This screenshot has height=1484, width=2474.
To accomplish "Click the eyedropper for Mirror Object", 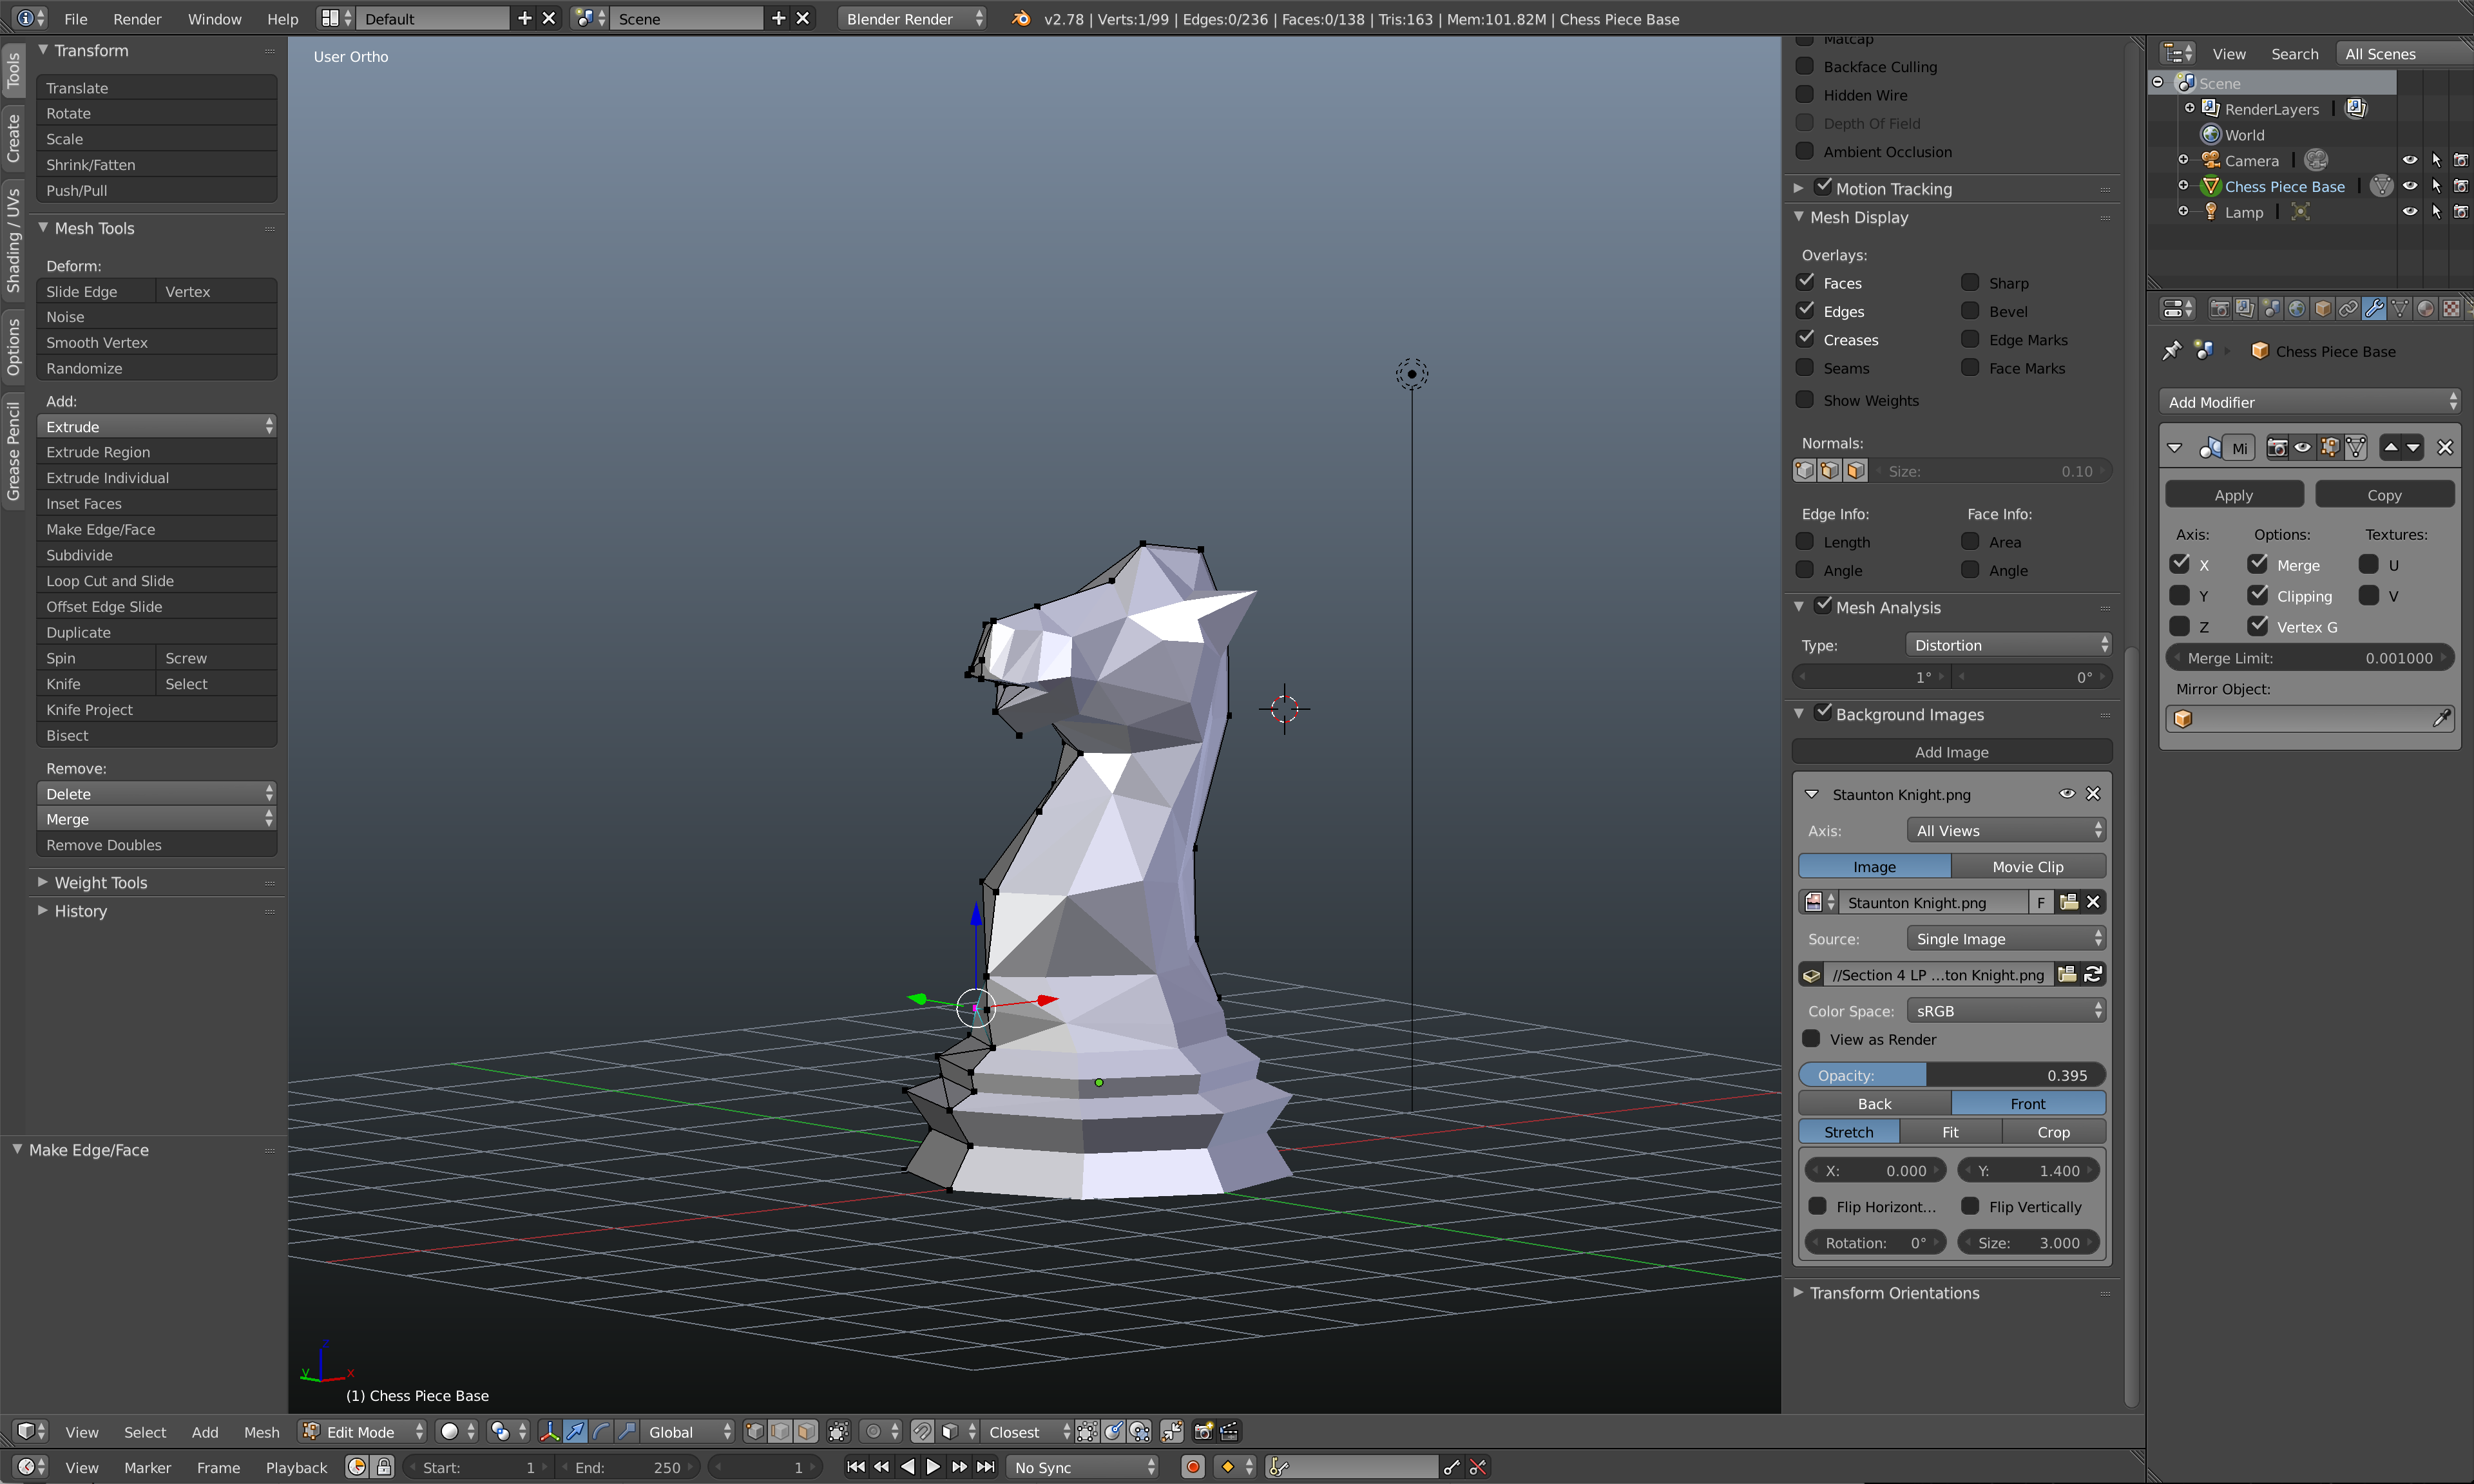I will [x=2441, y=719].
